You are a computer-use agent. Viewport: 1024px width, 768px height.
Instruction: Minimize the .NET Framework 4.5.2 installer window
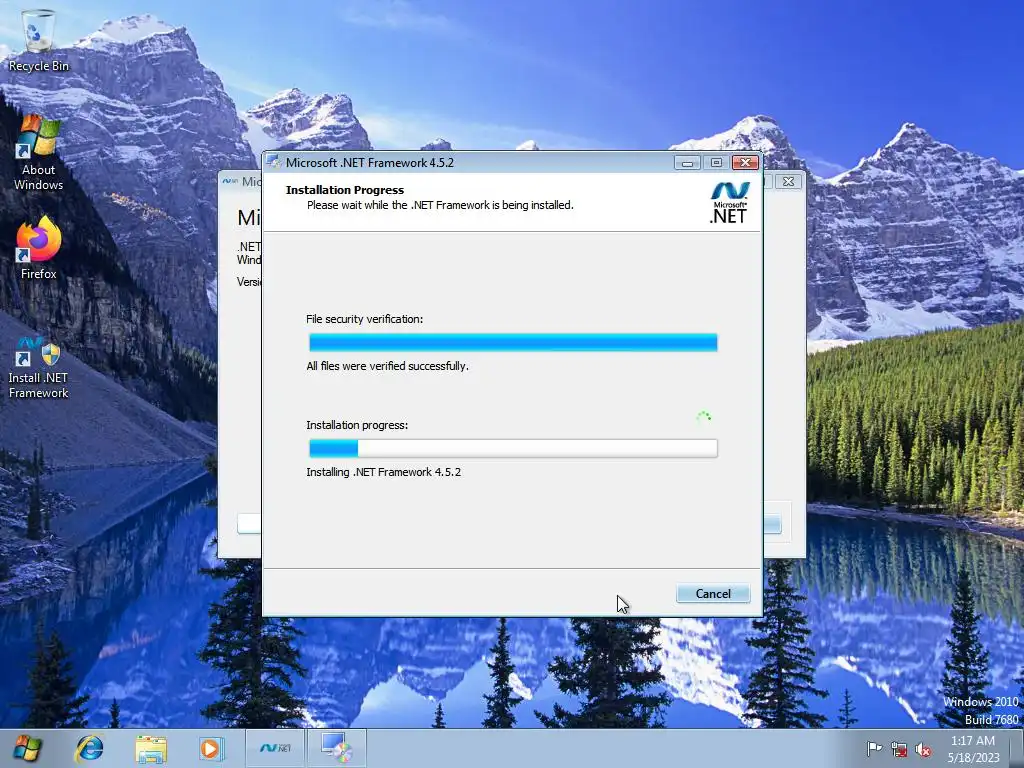click(x=687, y=163)
